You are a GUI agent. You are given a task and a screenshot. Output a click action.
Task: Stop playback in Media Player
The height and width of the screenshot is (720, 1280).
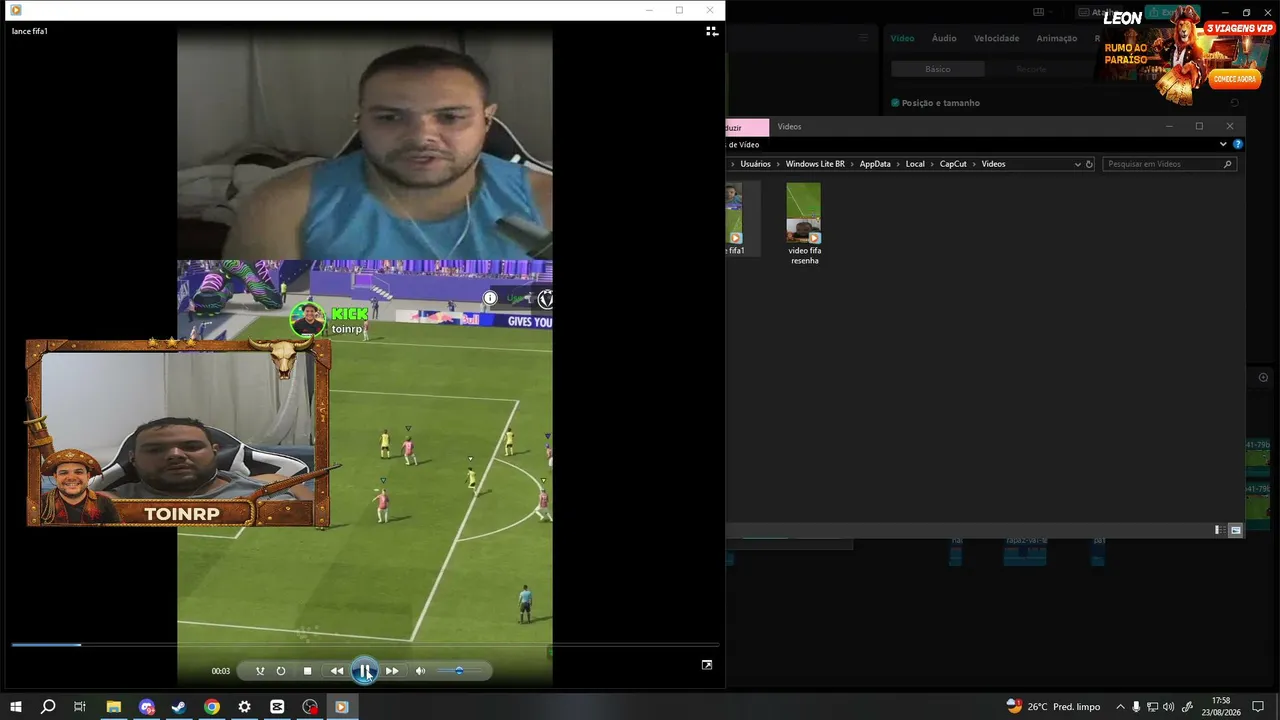pyautogui.click(x=308, y=671)
